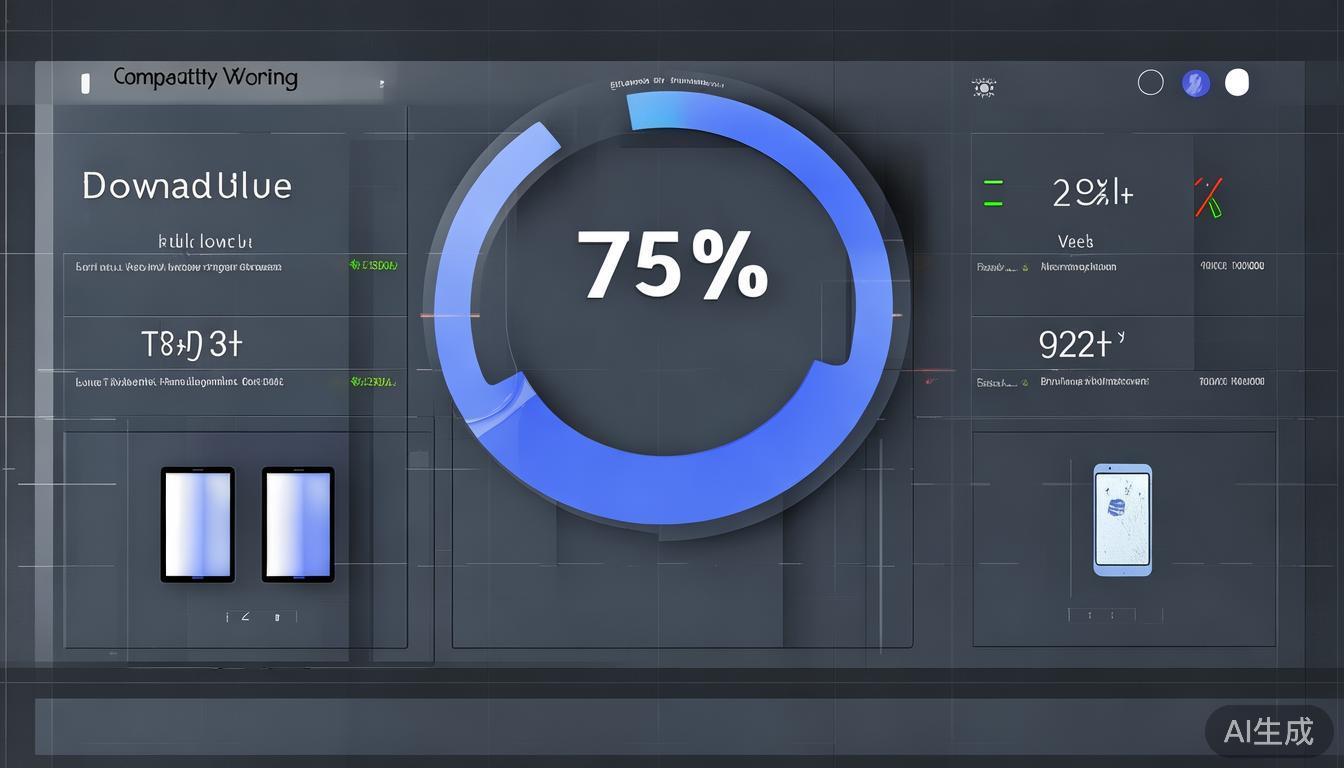Click the AI生成 badge
The image size is (1344, 768).
click(1268, 731)
